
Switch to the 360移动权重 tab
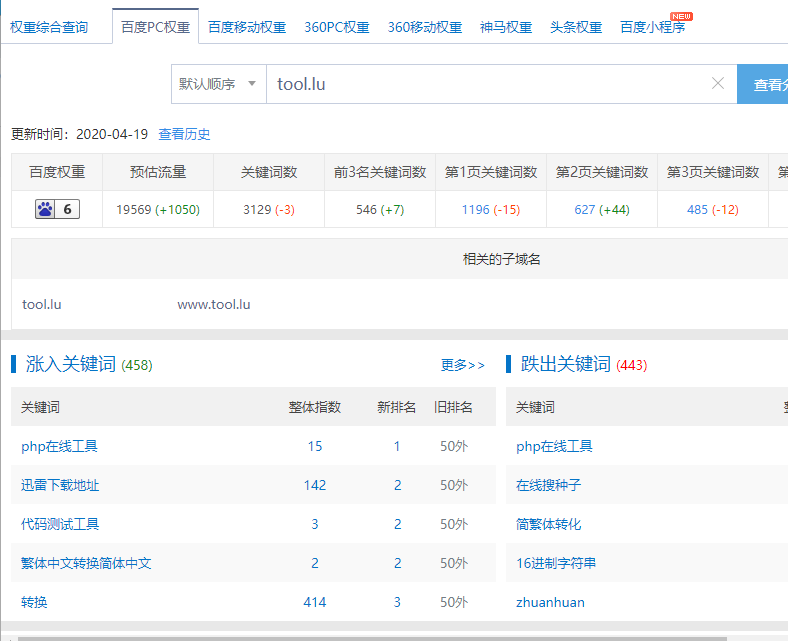coord(425,27)
